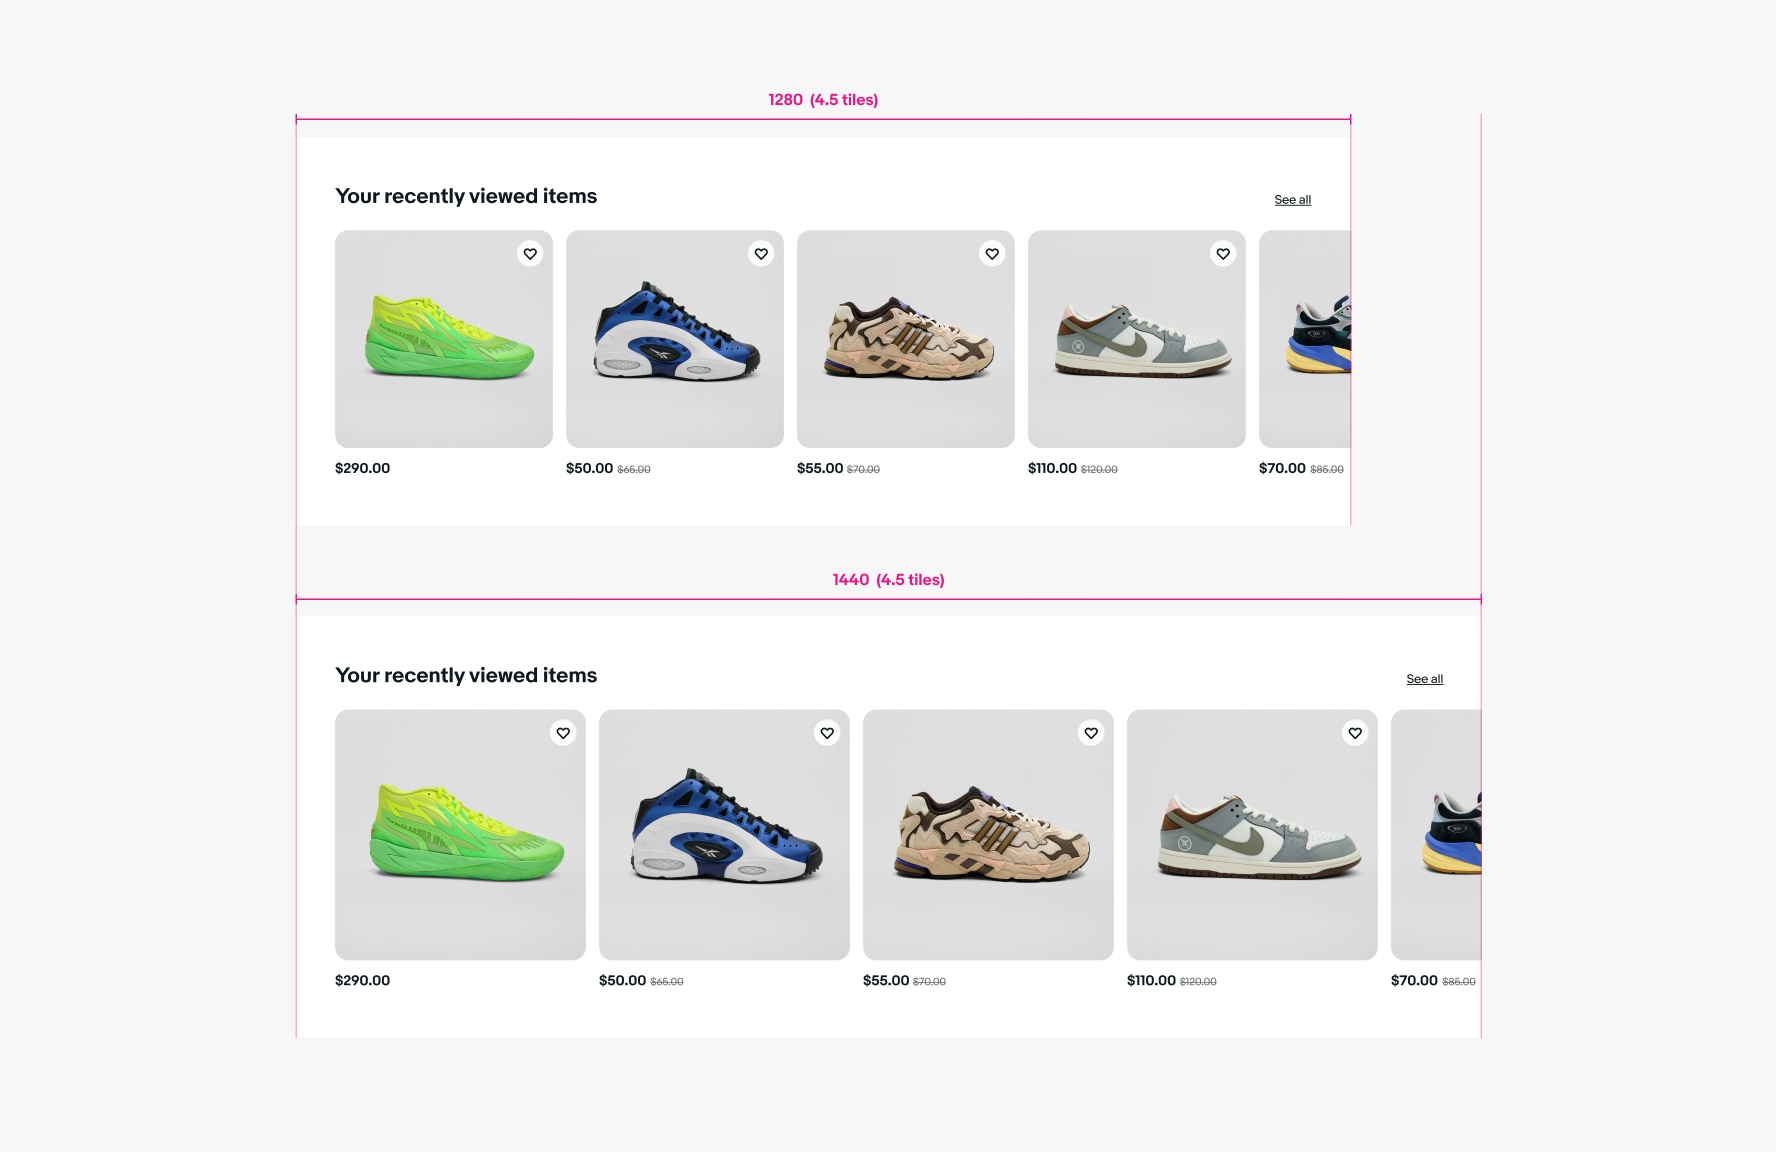Tap heart on blue Reebok shoe, top row
The width and height of the screenshot is (1776, 1152).
click(x=761, y=254)
